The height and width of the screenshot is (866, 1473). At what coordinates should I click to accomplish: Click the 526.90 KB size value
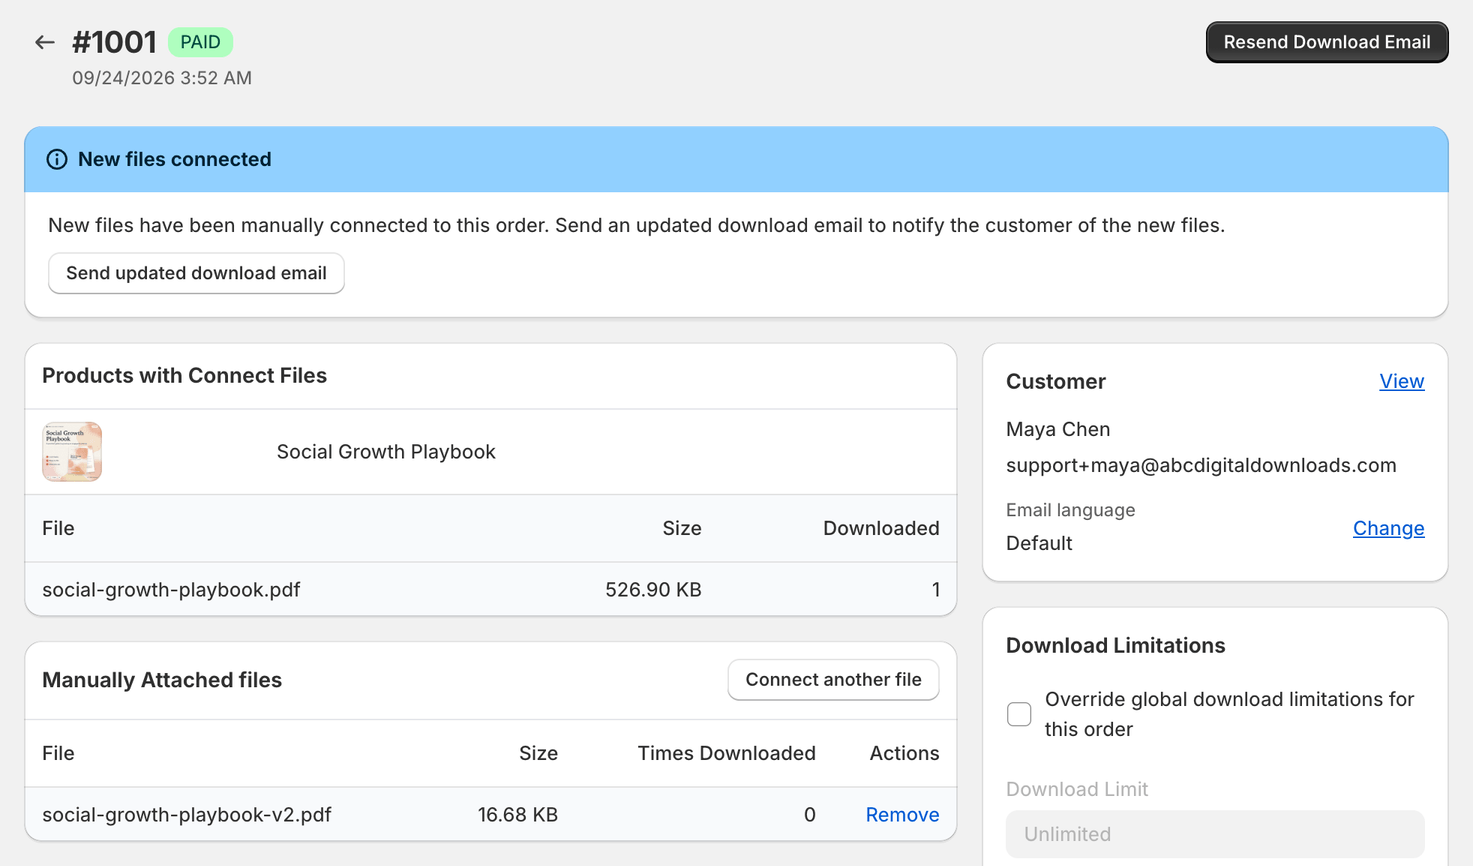653,589
